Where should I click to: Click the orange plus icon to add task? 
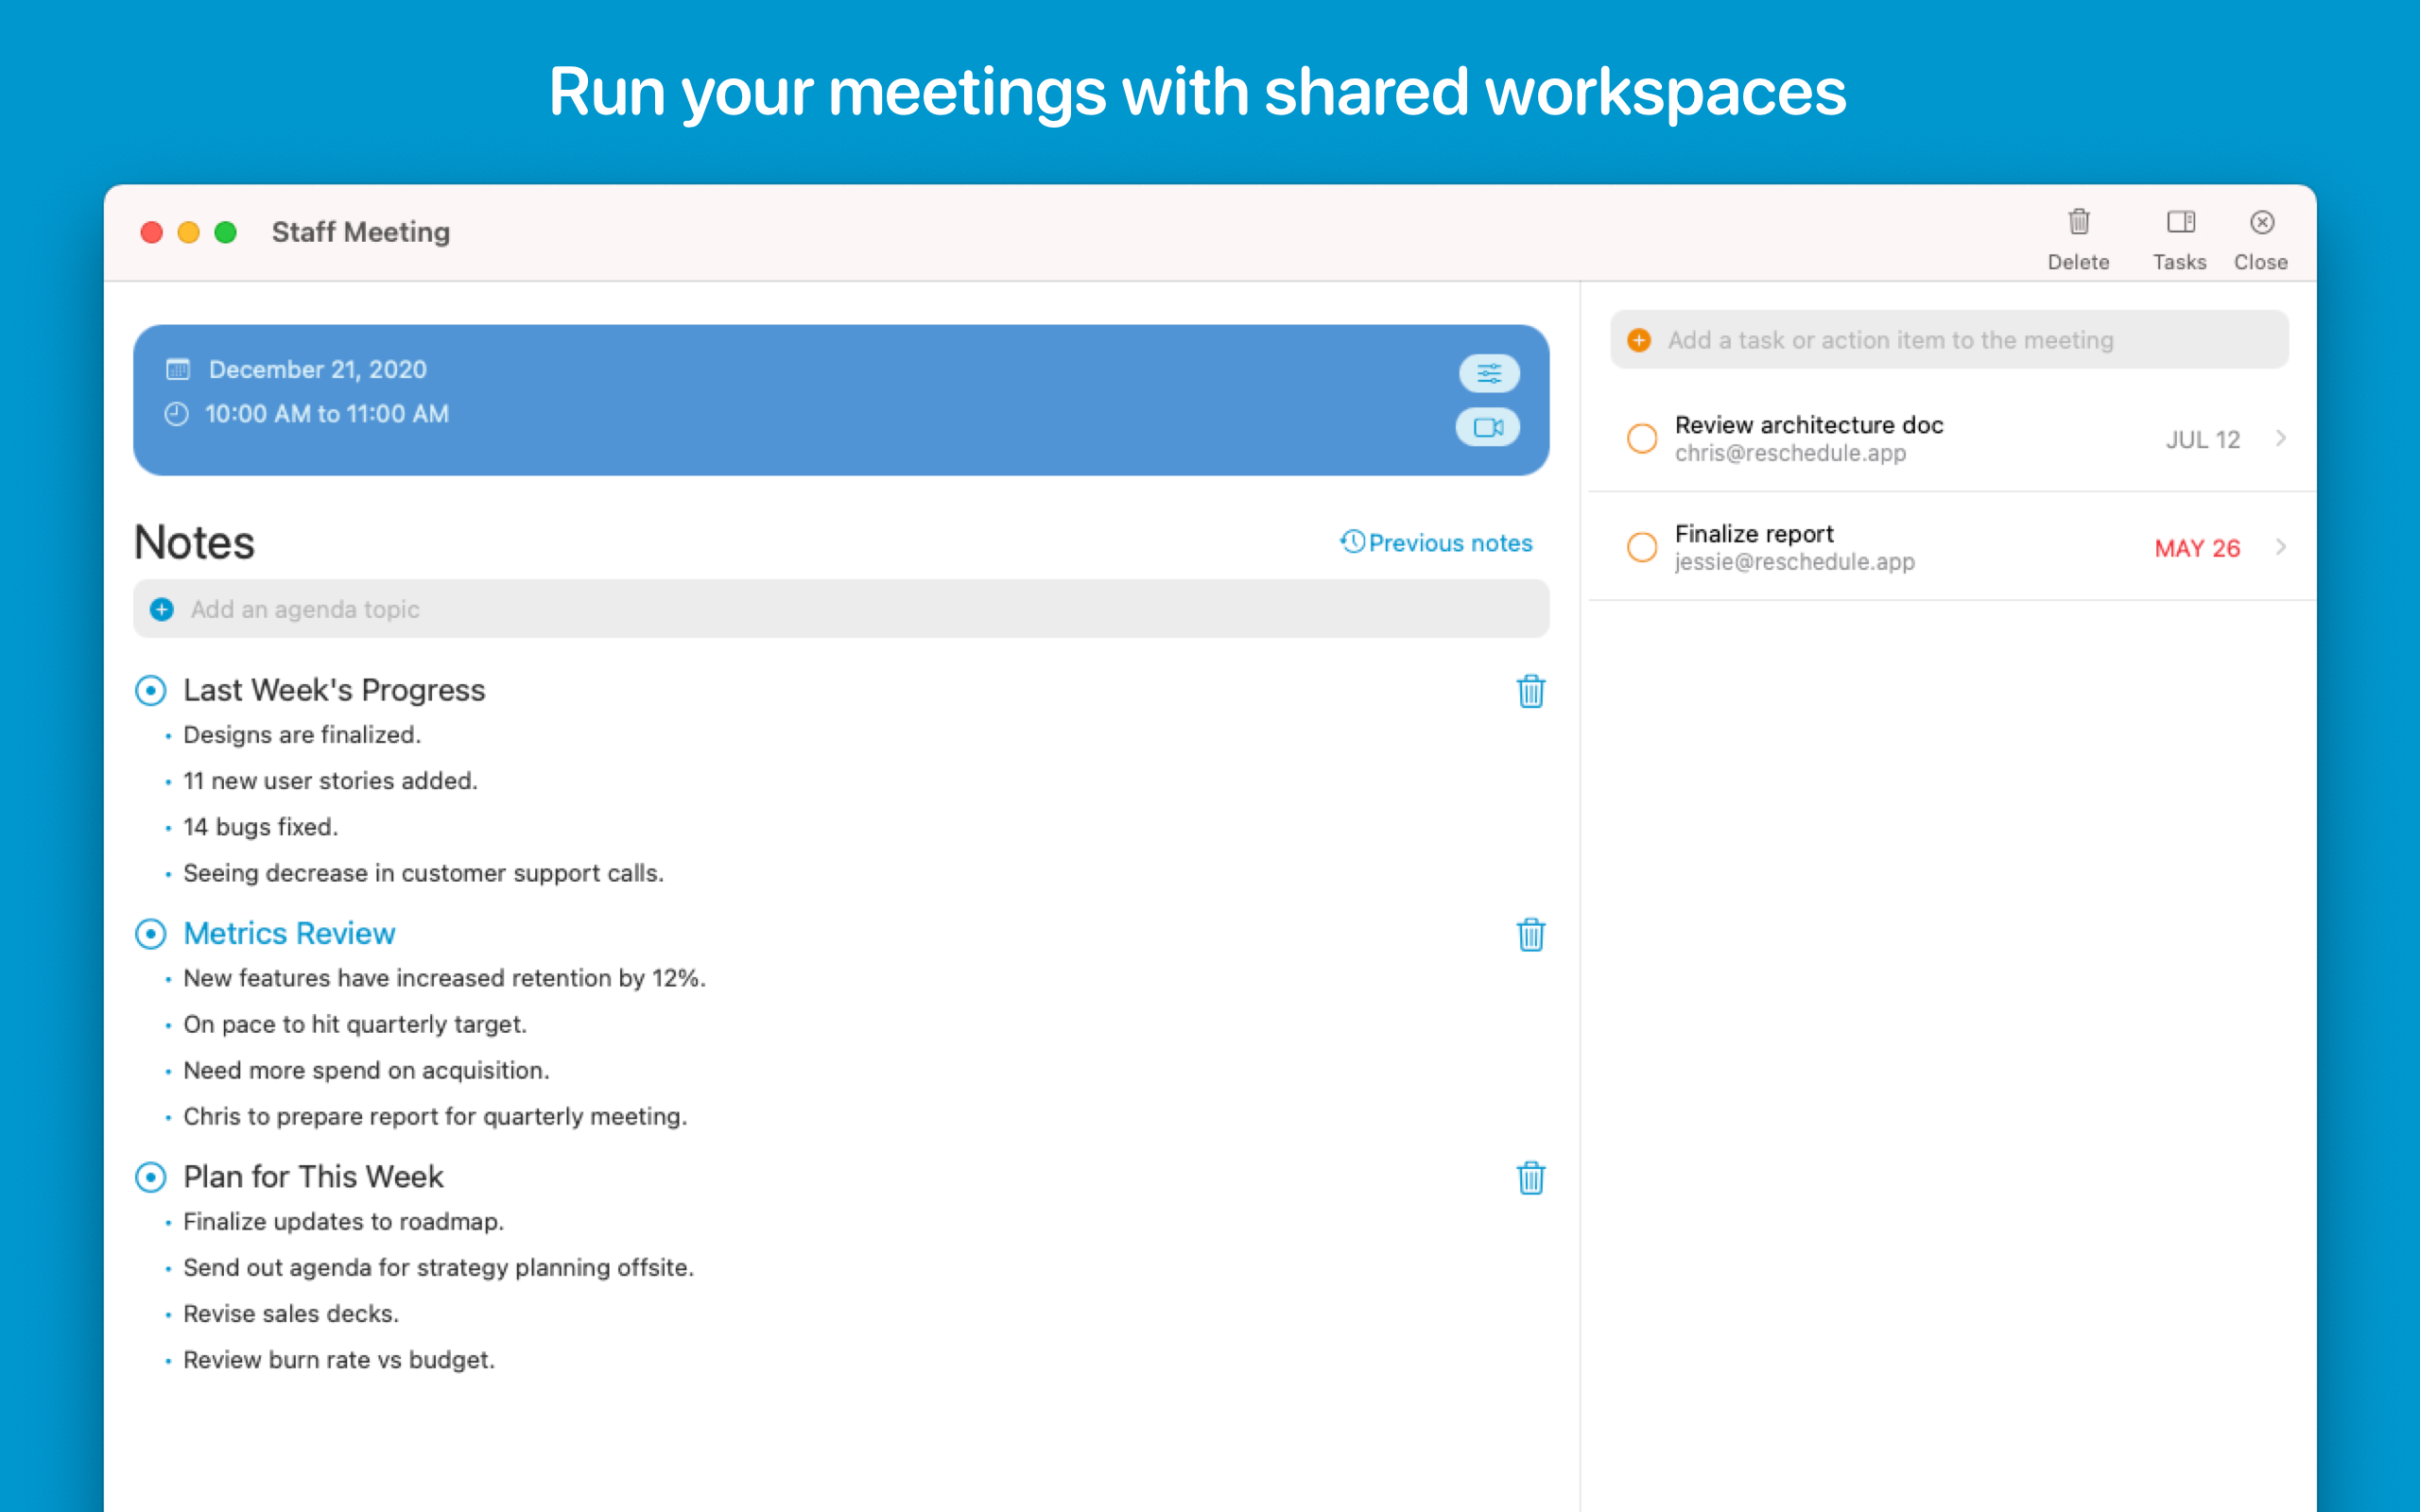pos(1639,340)
